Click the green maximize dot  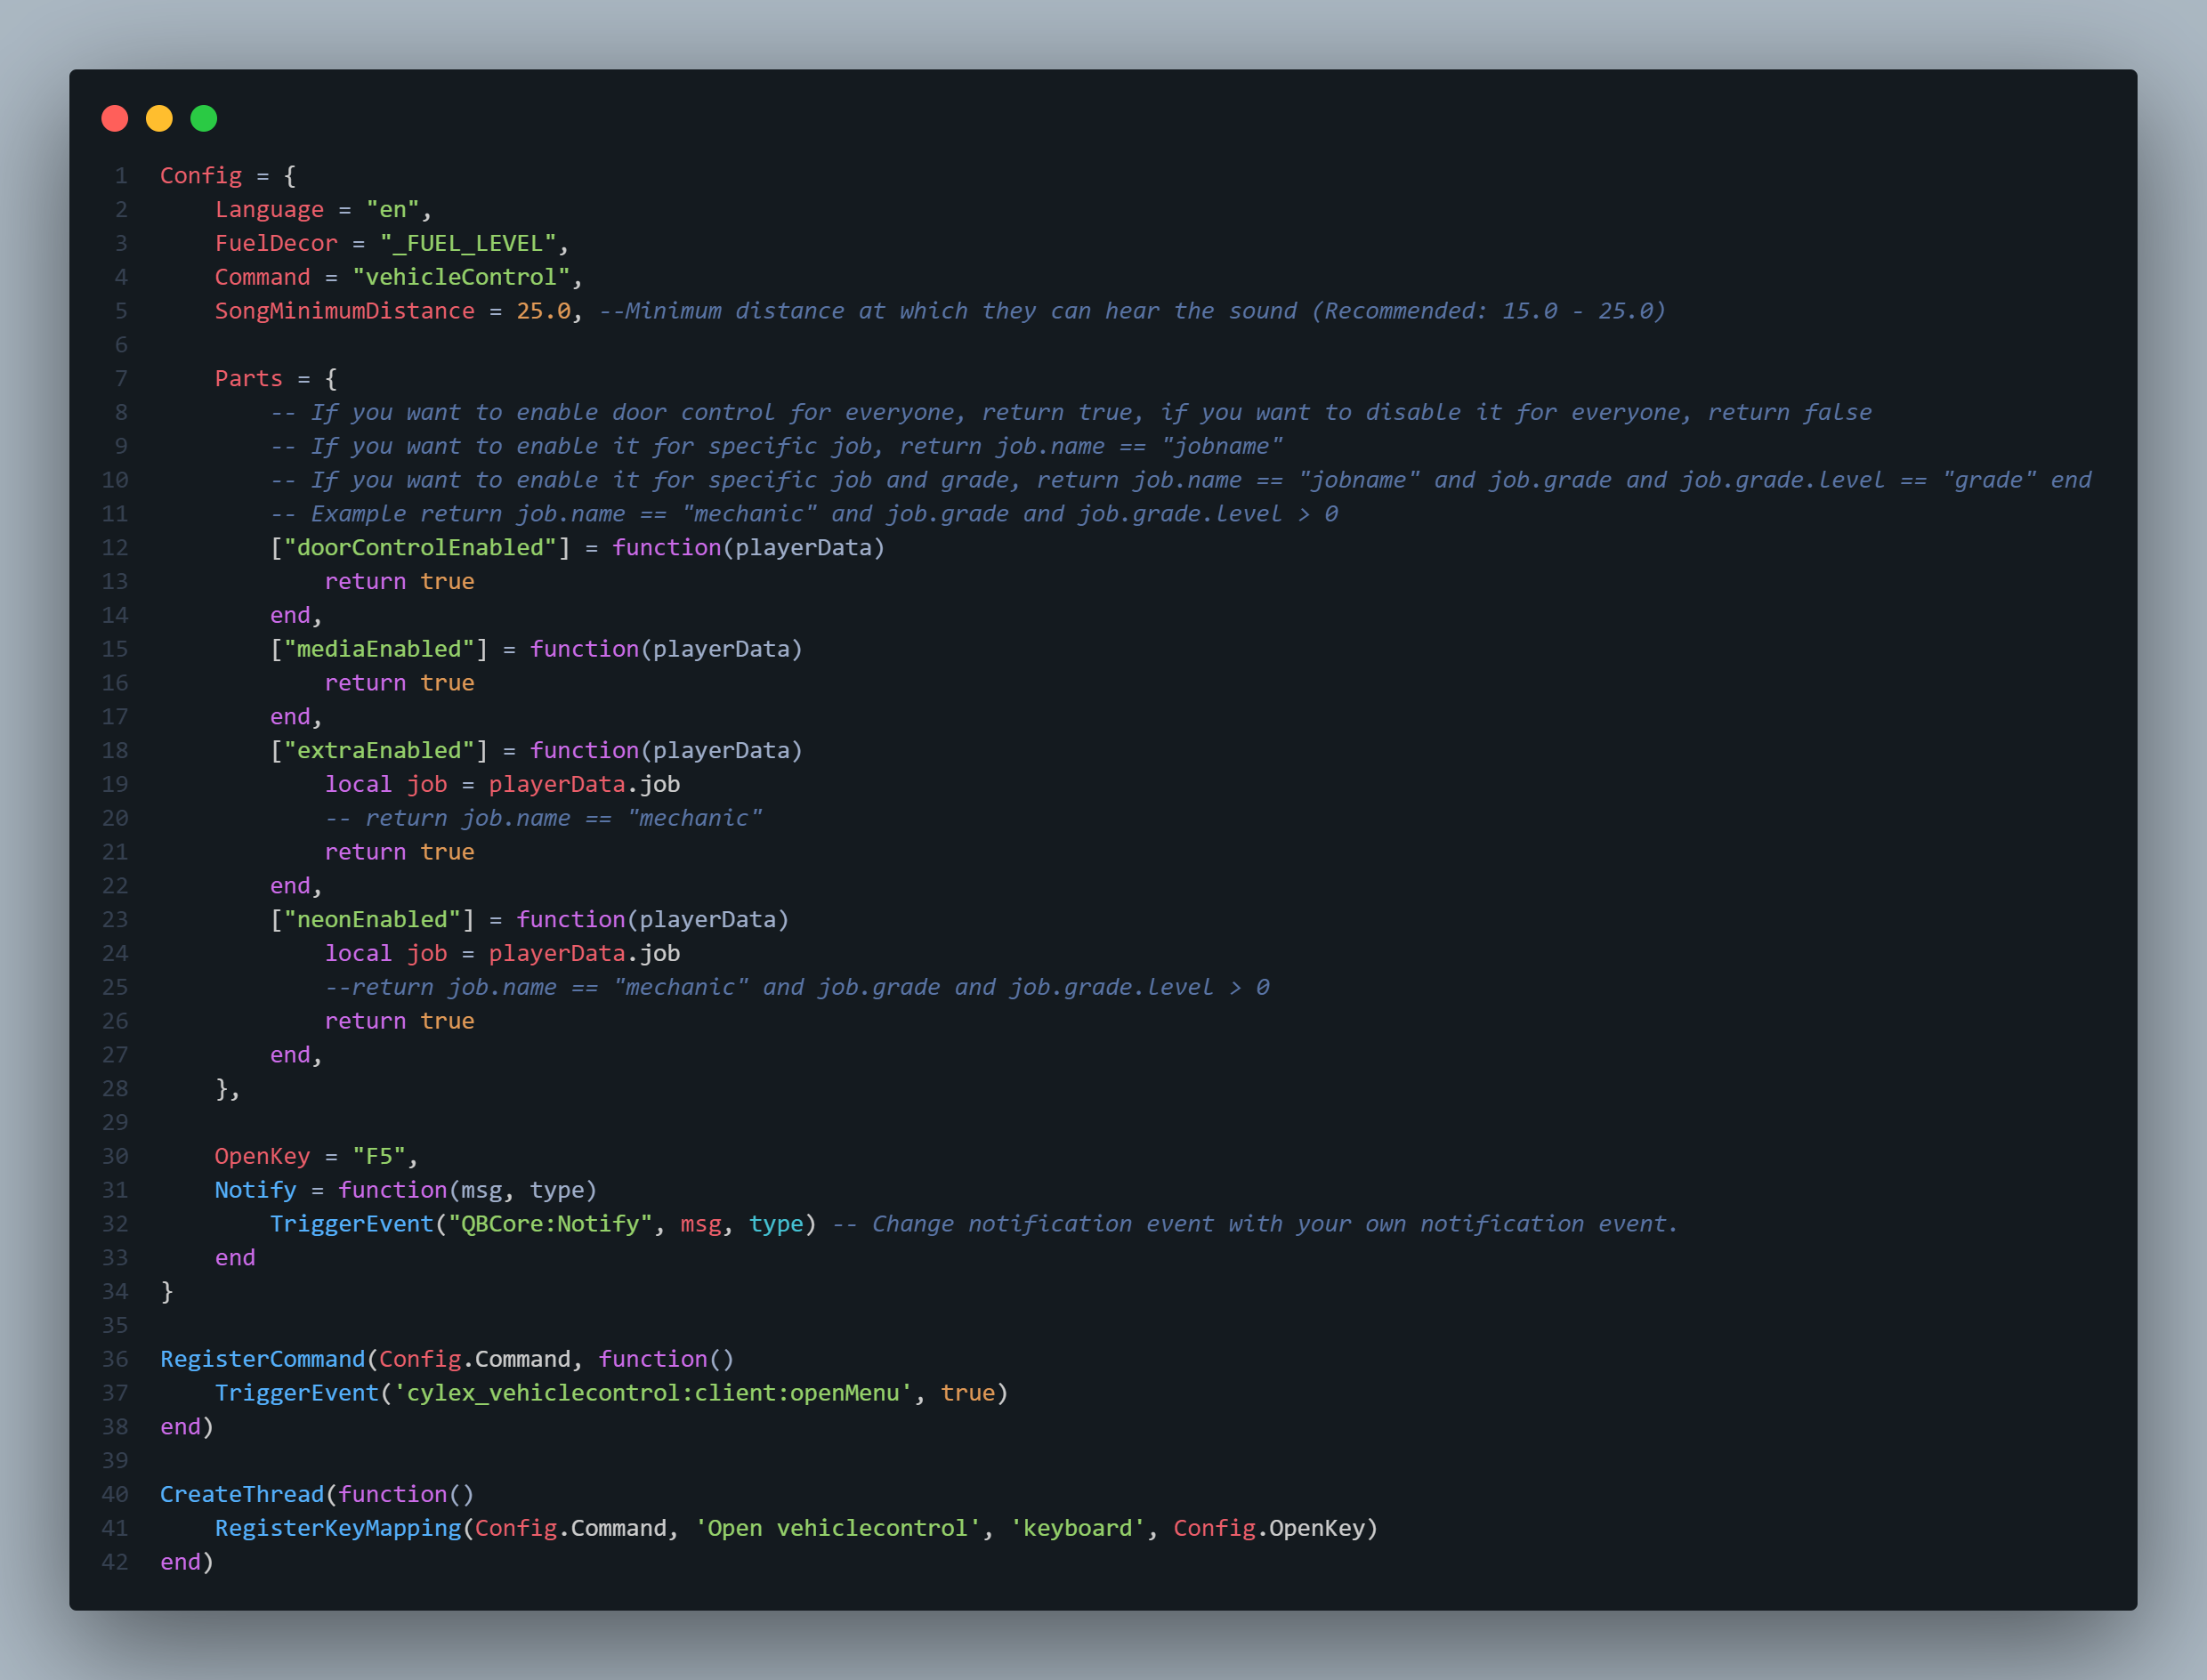(204, 119)
